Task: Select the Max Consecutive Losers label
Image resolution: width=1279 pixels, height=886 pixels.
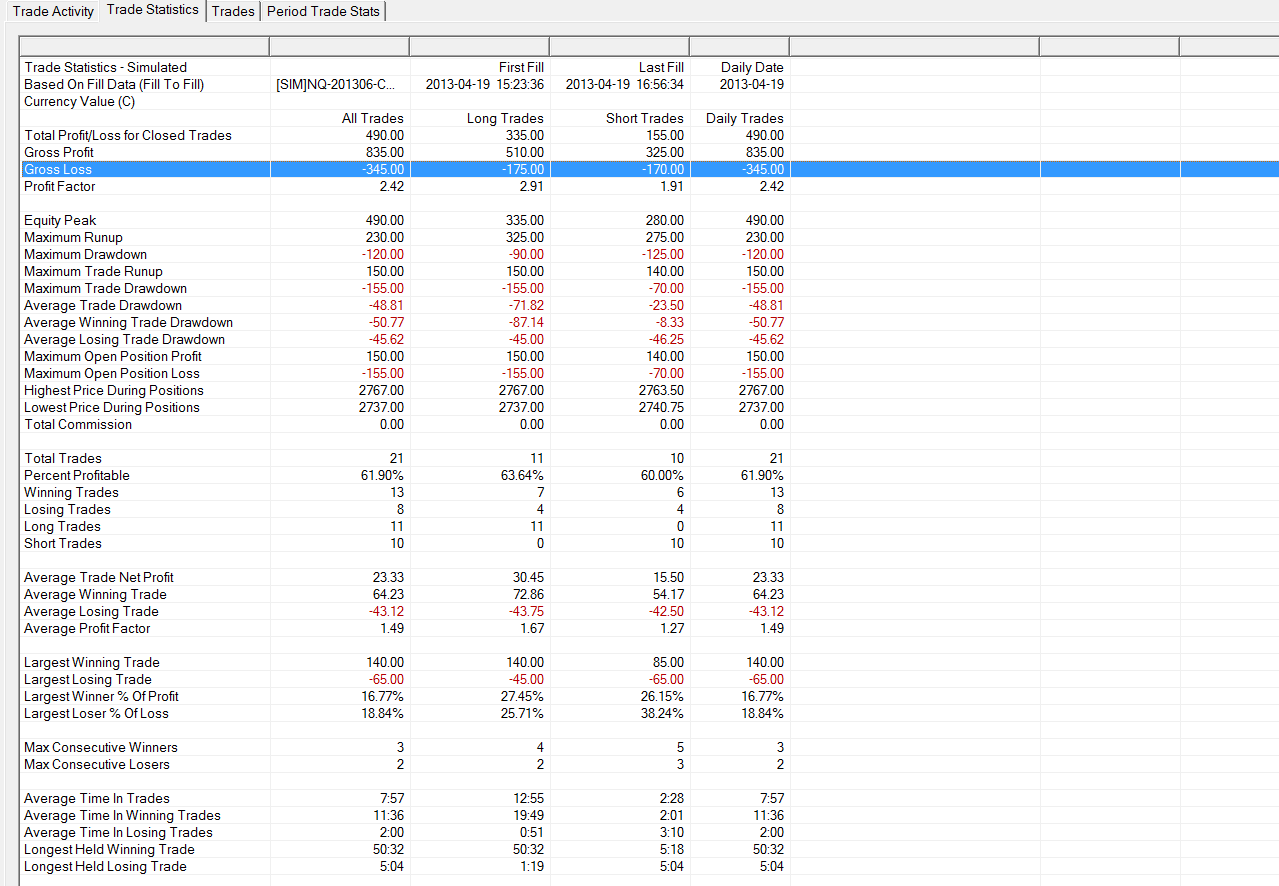Action: tap(97, 765)
